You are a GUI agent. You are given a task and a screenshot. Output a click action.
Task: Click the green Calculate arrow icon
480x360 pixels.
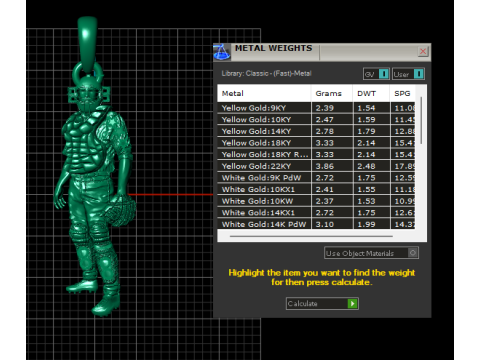point(352,303)
